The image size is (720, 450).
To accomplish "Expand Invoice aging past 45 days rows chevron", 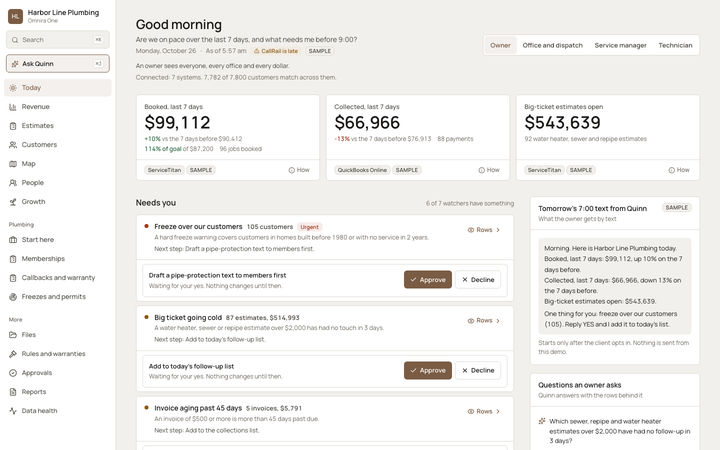I will [x=498, y=412].
